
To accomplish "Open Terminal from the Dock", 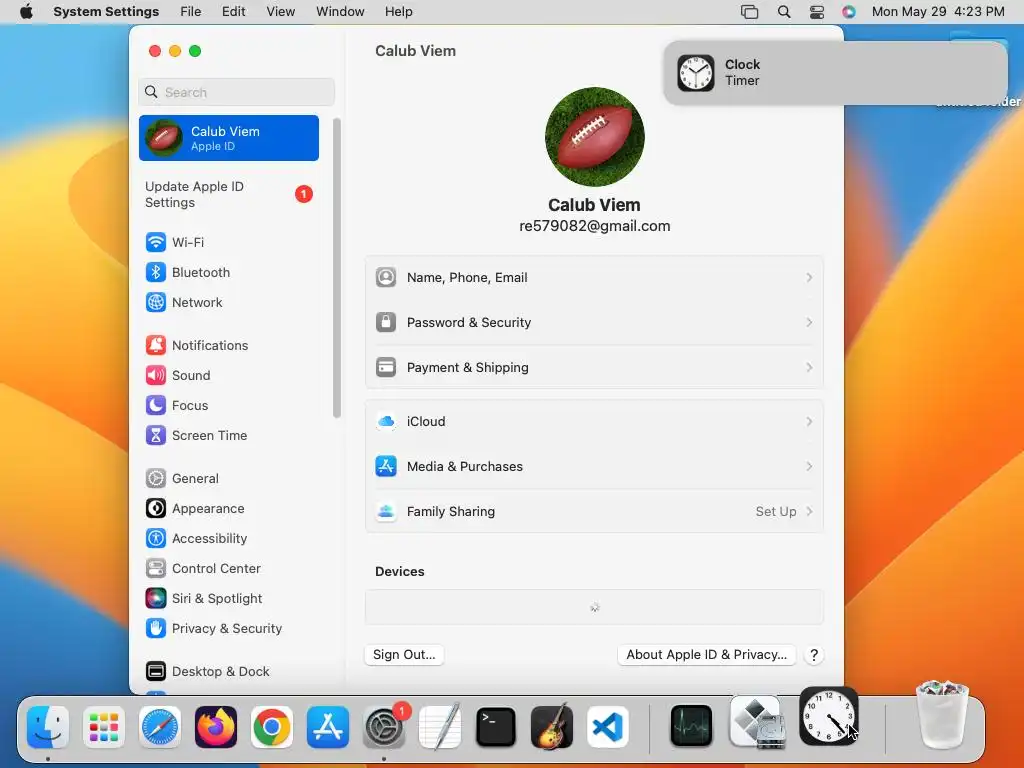I will tap(496, 726).
